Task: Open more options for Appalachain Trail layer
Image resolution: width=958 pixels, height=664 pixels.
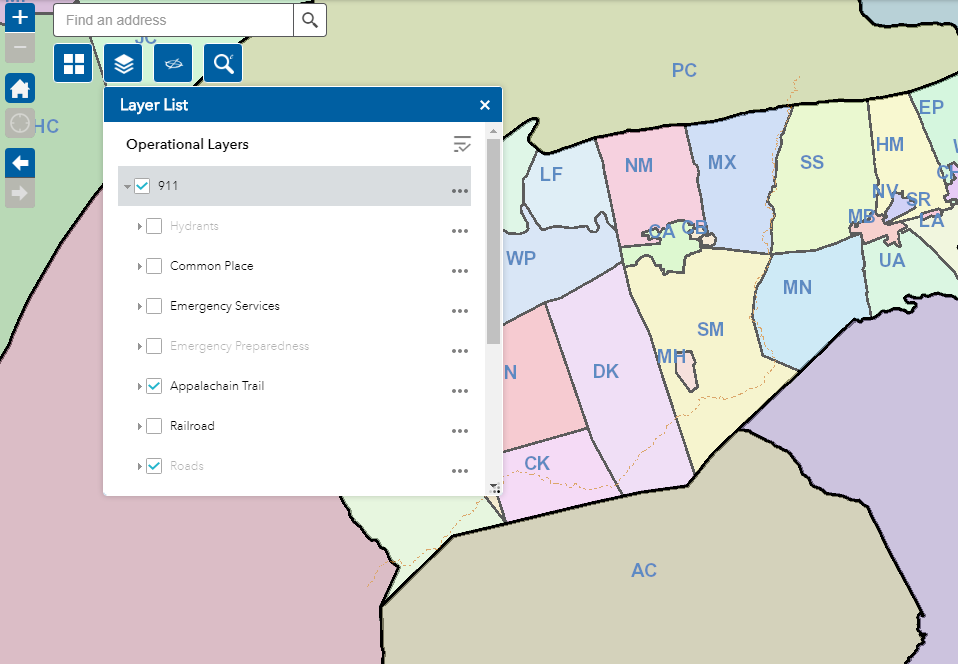Action: 459,392
